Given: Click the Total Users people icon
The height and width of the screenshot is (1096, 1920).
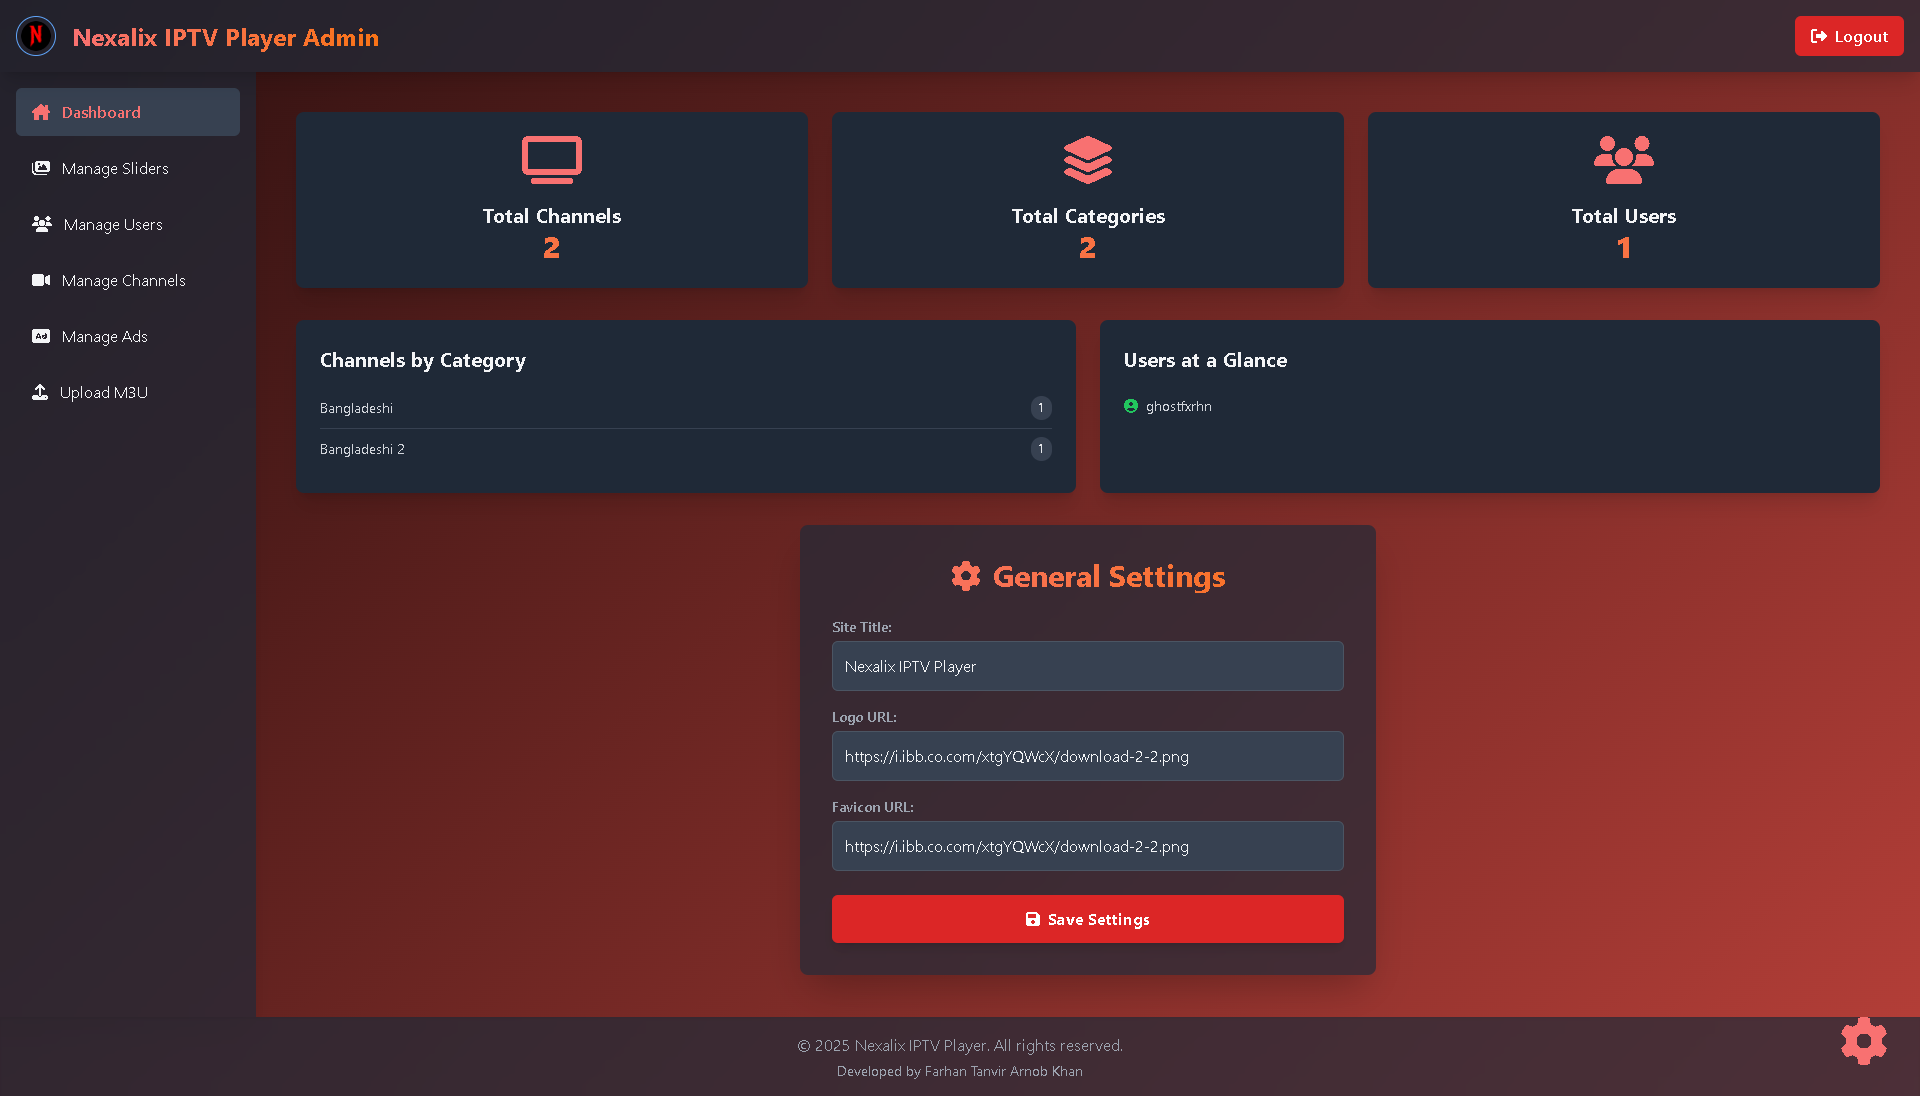Looking at the screenshot, I should 1623,160.
